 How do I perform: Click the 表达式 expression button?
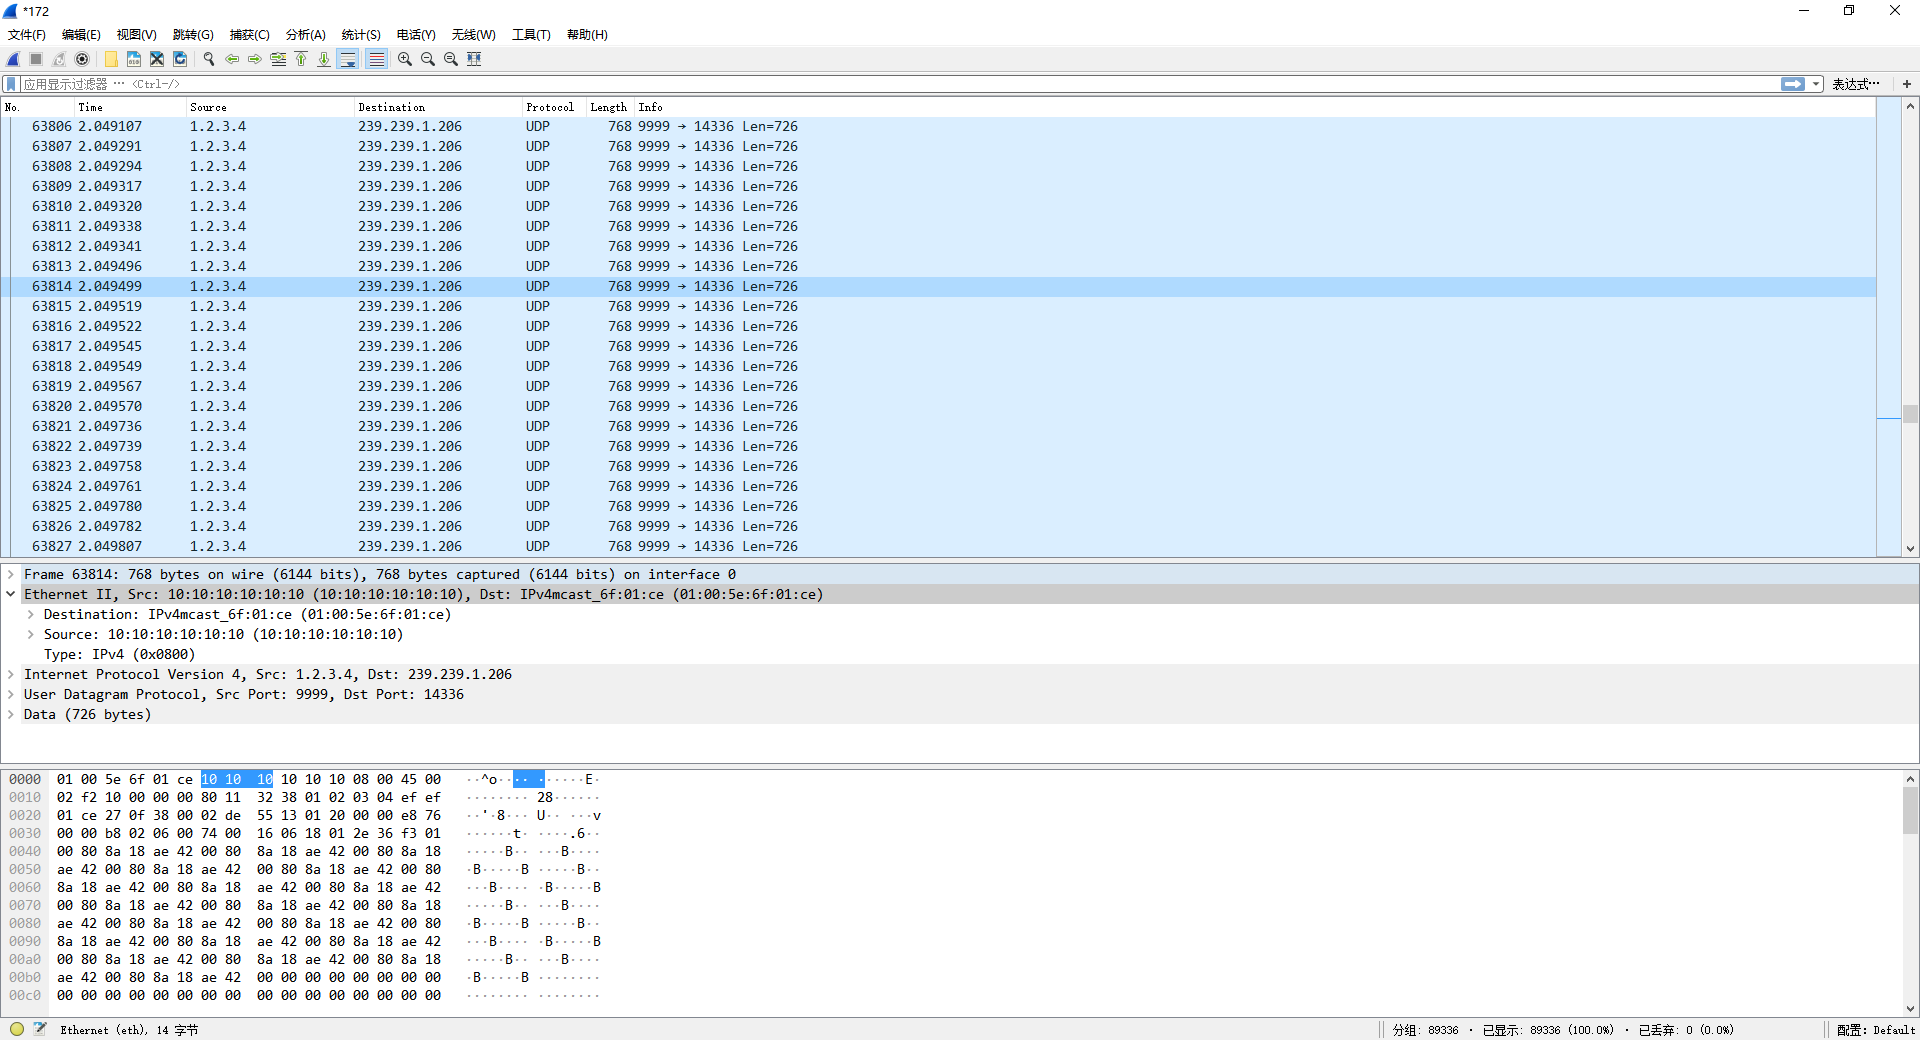(x=1855, y=84)
